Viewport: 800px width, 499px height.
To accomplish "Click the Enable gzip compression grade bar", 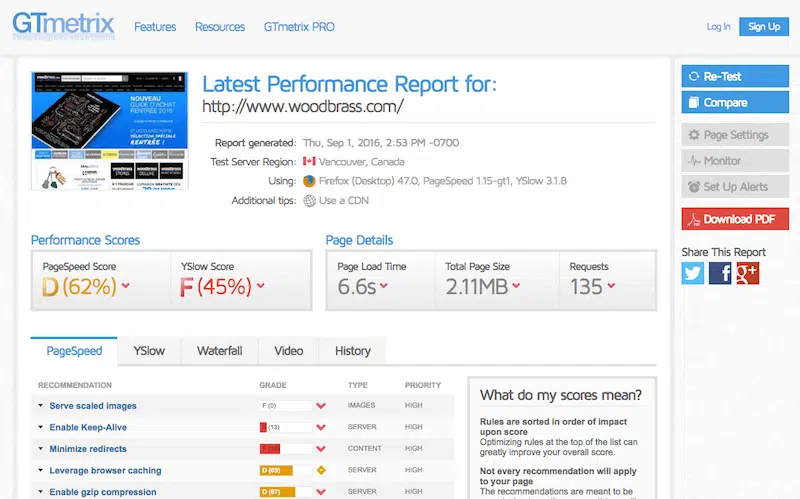I will coord(285,492).
